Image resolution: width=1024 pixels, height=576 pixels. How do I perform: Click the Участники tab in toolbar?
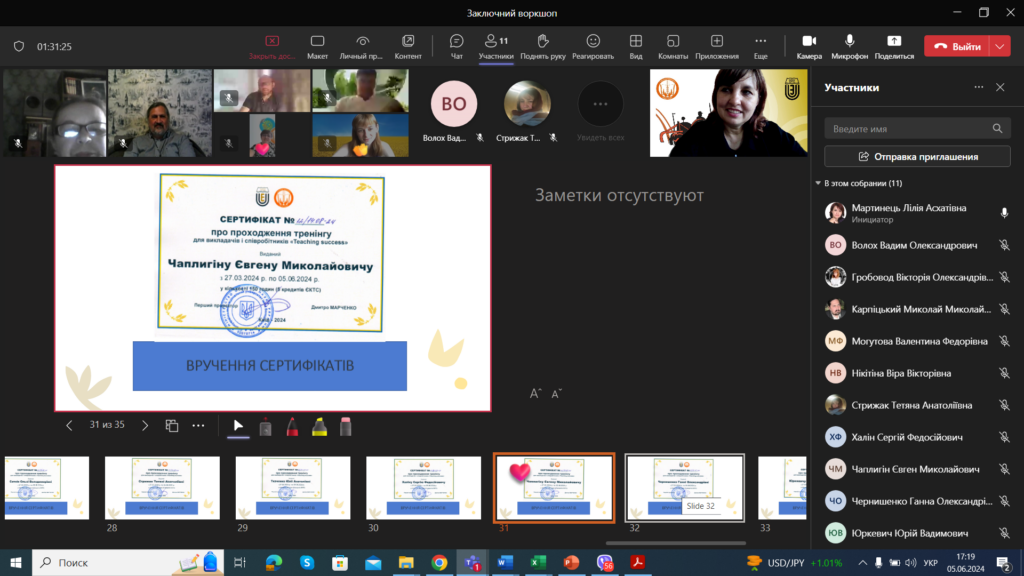(x=495, y=45)
